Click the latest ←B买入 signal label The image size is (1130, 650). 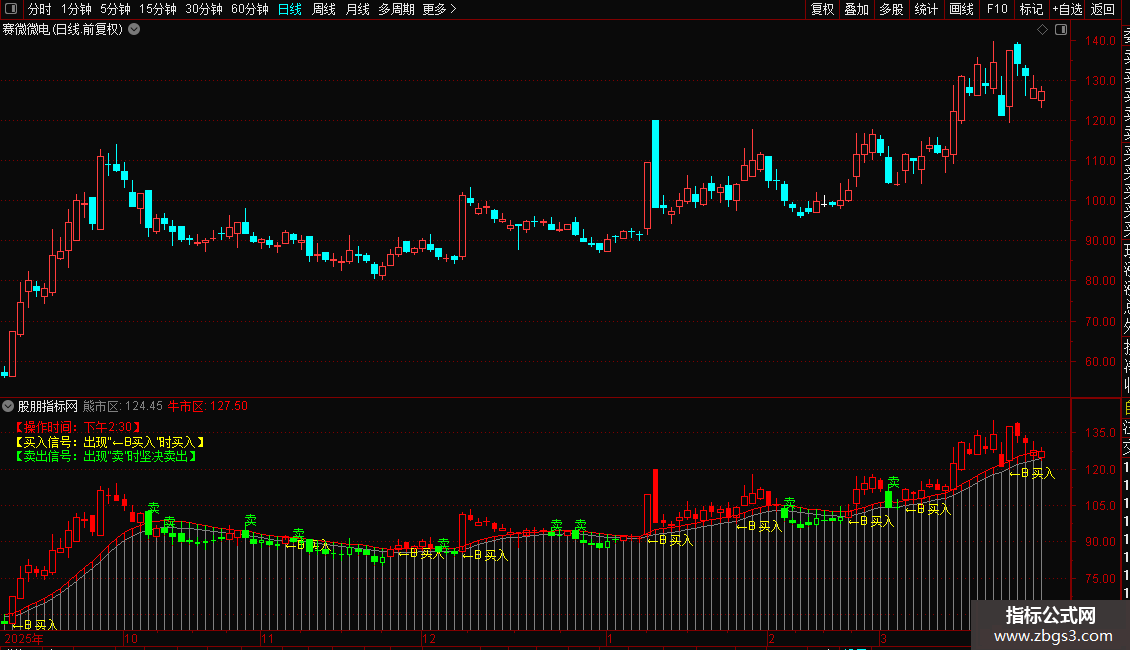coord(1031,473)
